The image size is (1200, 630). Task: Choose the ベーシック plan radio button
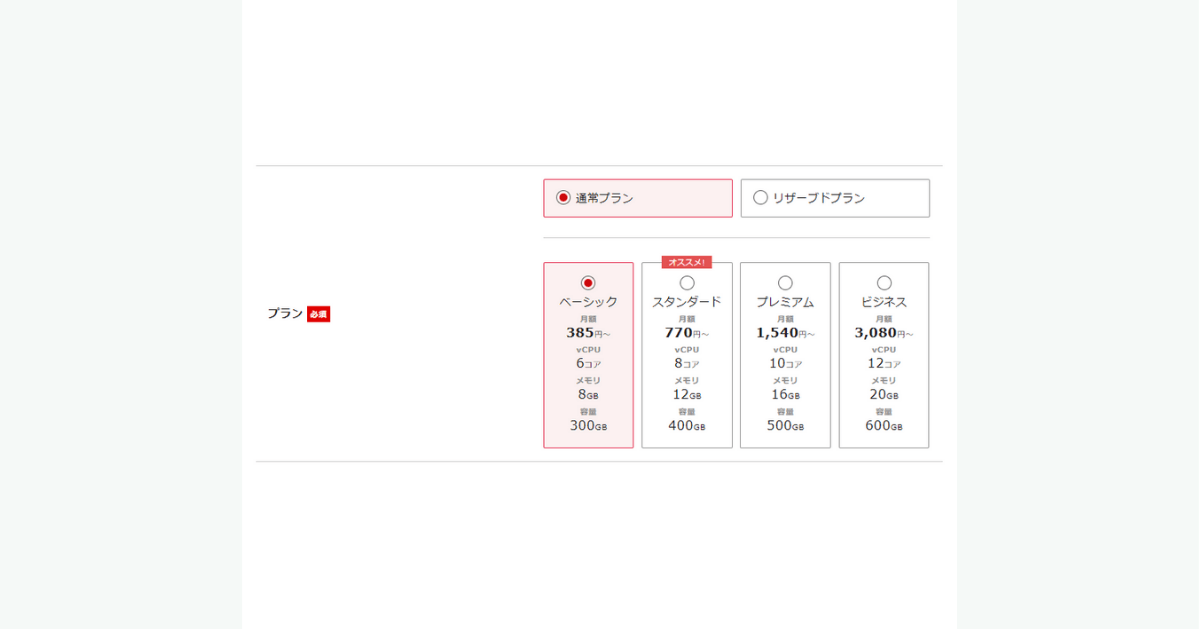pyautogui.click(x=588, y=283)
